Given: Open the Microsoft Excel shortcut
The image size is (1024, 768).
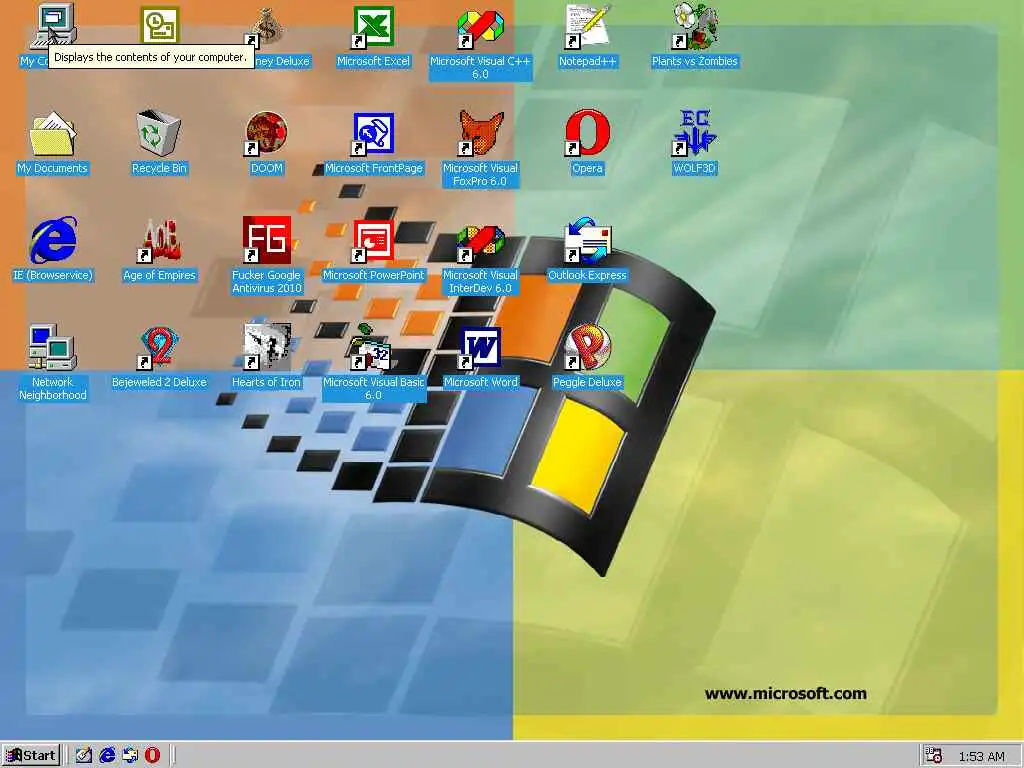Looking at the screenshot, I should pyautogui.click(x=374, y=27).
